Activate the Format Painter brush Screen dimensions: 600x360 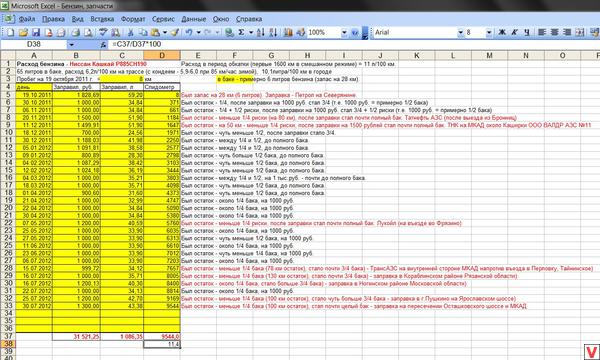[174, 33]
